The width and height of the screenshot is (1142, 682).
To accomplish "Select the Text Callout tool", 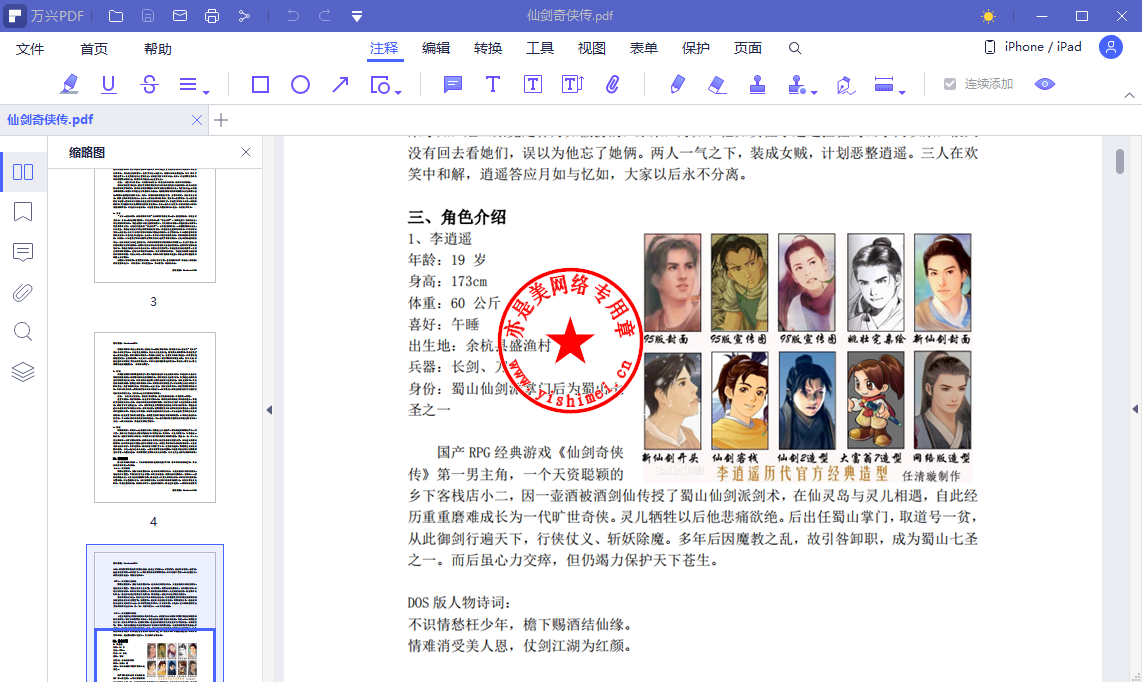I will pos(572,85).
